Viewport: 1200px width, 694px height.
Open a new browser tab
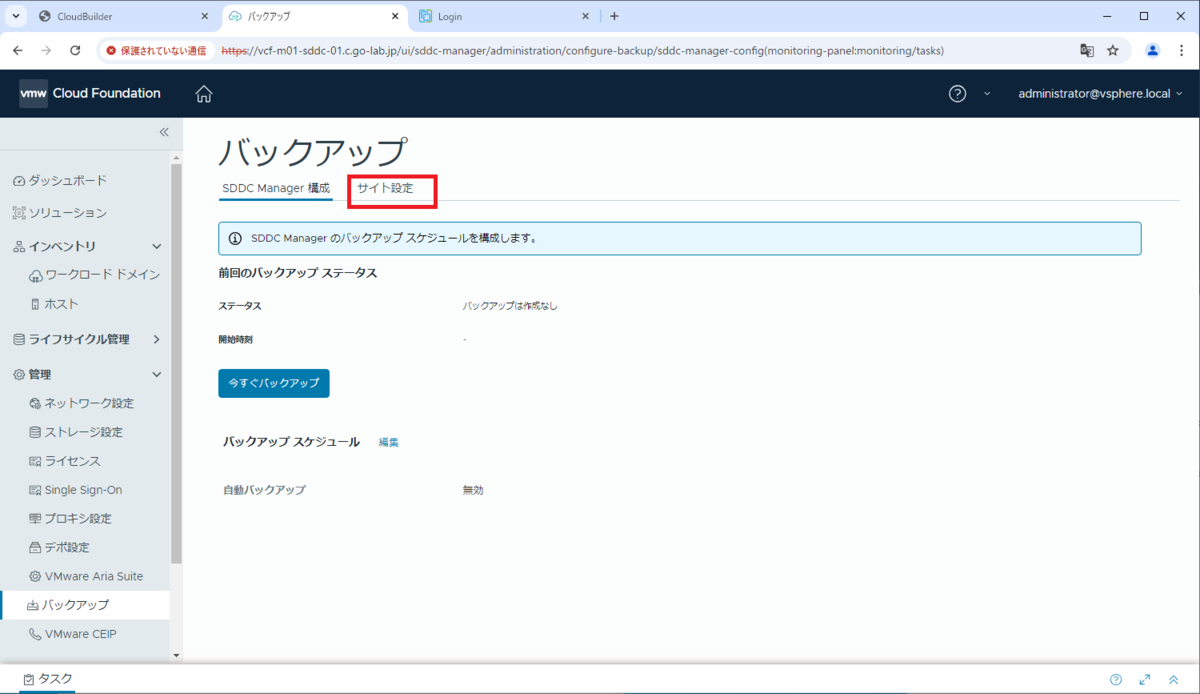click(614, 16)
